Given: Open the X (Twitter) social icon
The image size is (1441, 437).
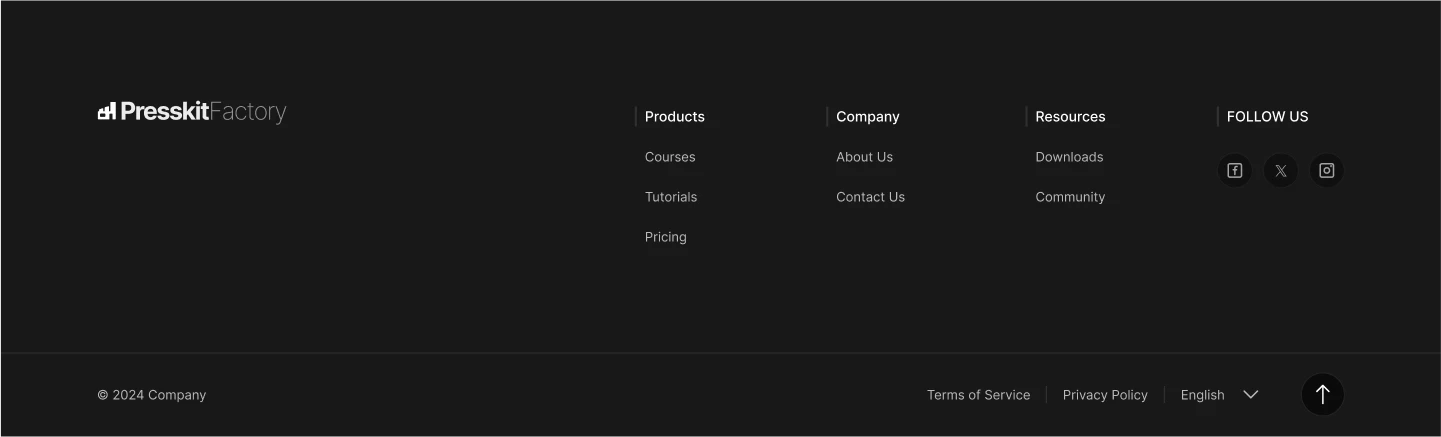Looking at the screenshot, I should pos(1281,171).
